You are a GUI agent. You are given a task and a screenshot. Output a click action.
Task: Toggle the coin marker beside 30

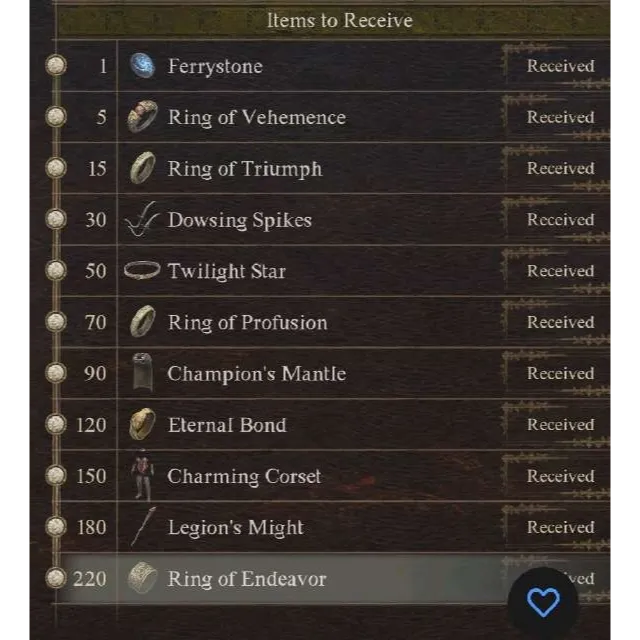[57, 220]
